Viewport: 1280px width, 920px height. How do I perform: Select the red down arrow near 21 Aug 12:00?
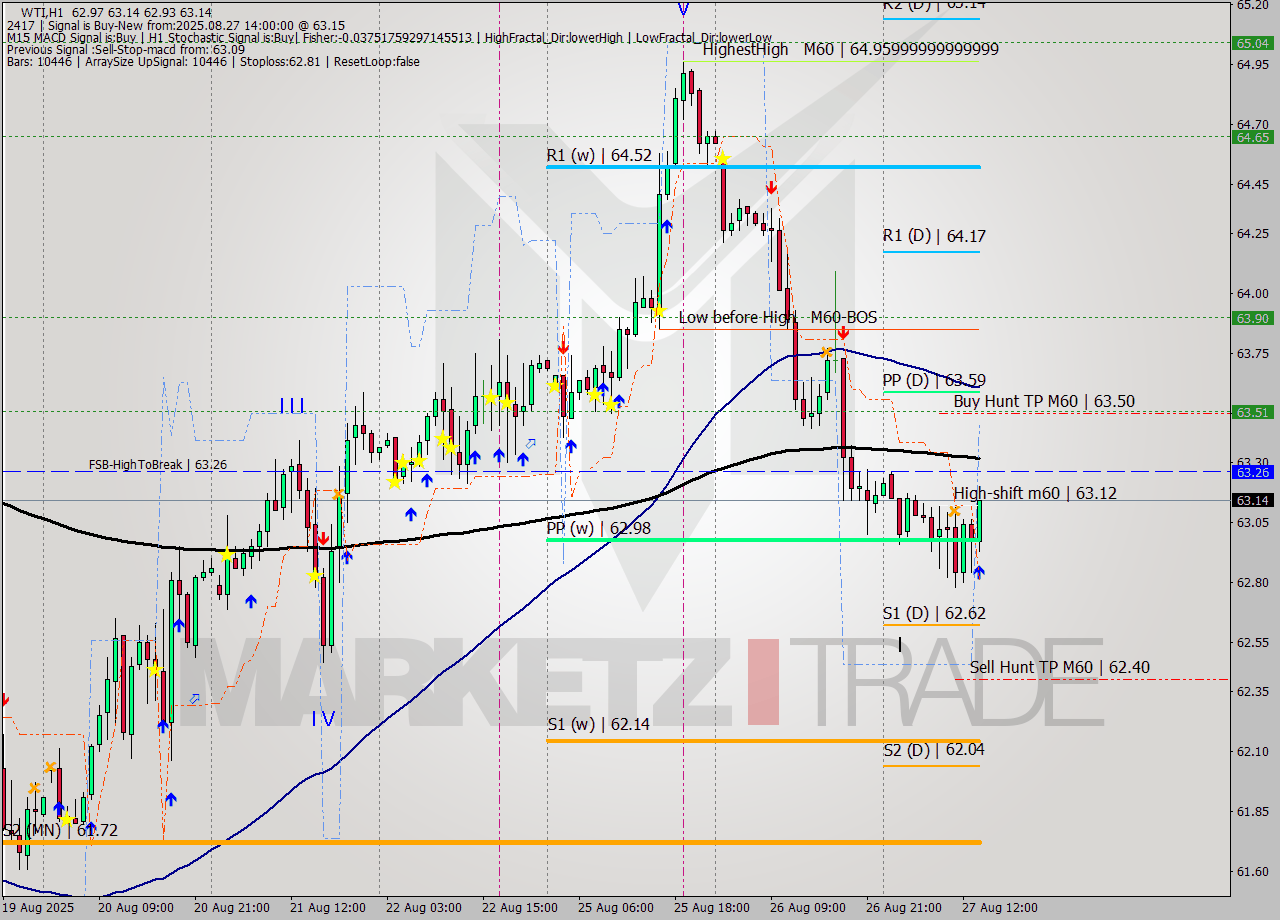point(323,539)
